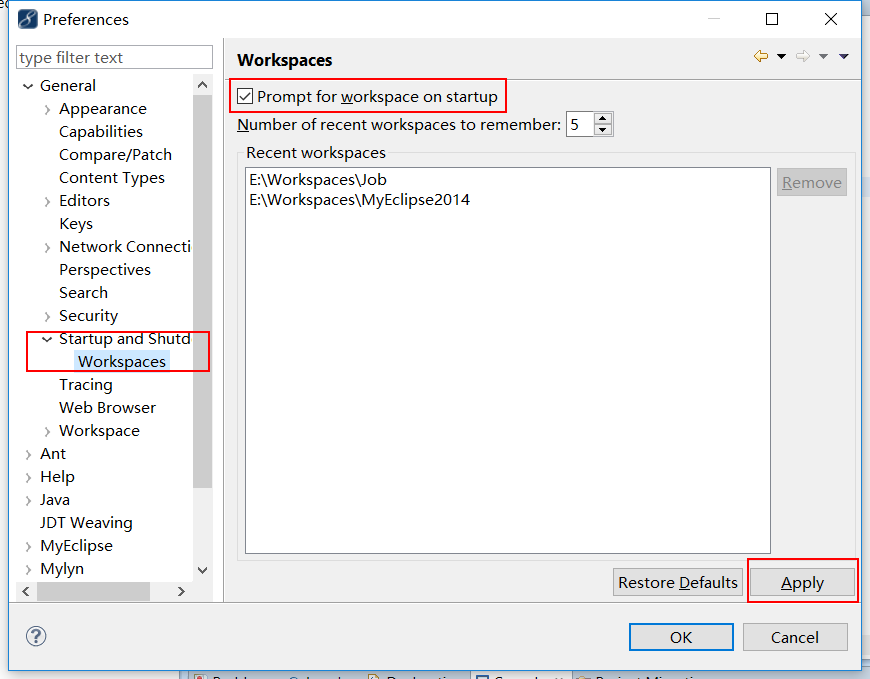The height and width of the screenshot is (679, 870).
Task: Select E:\Workspaces\Job in recent list
Action: pos(318,180)
